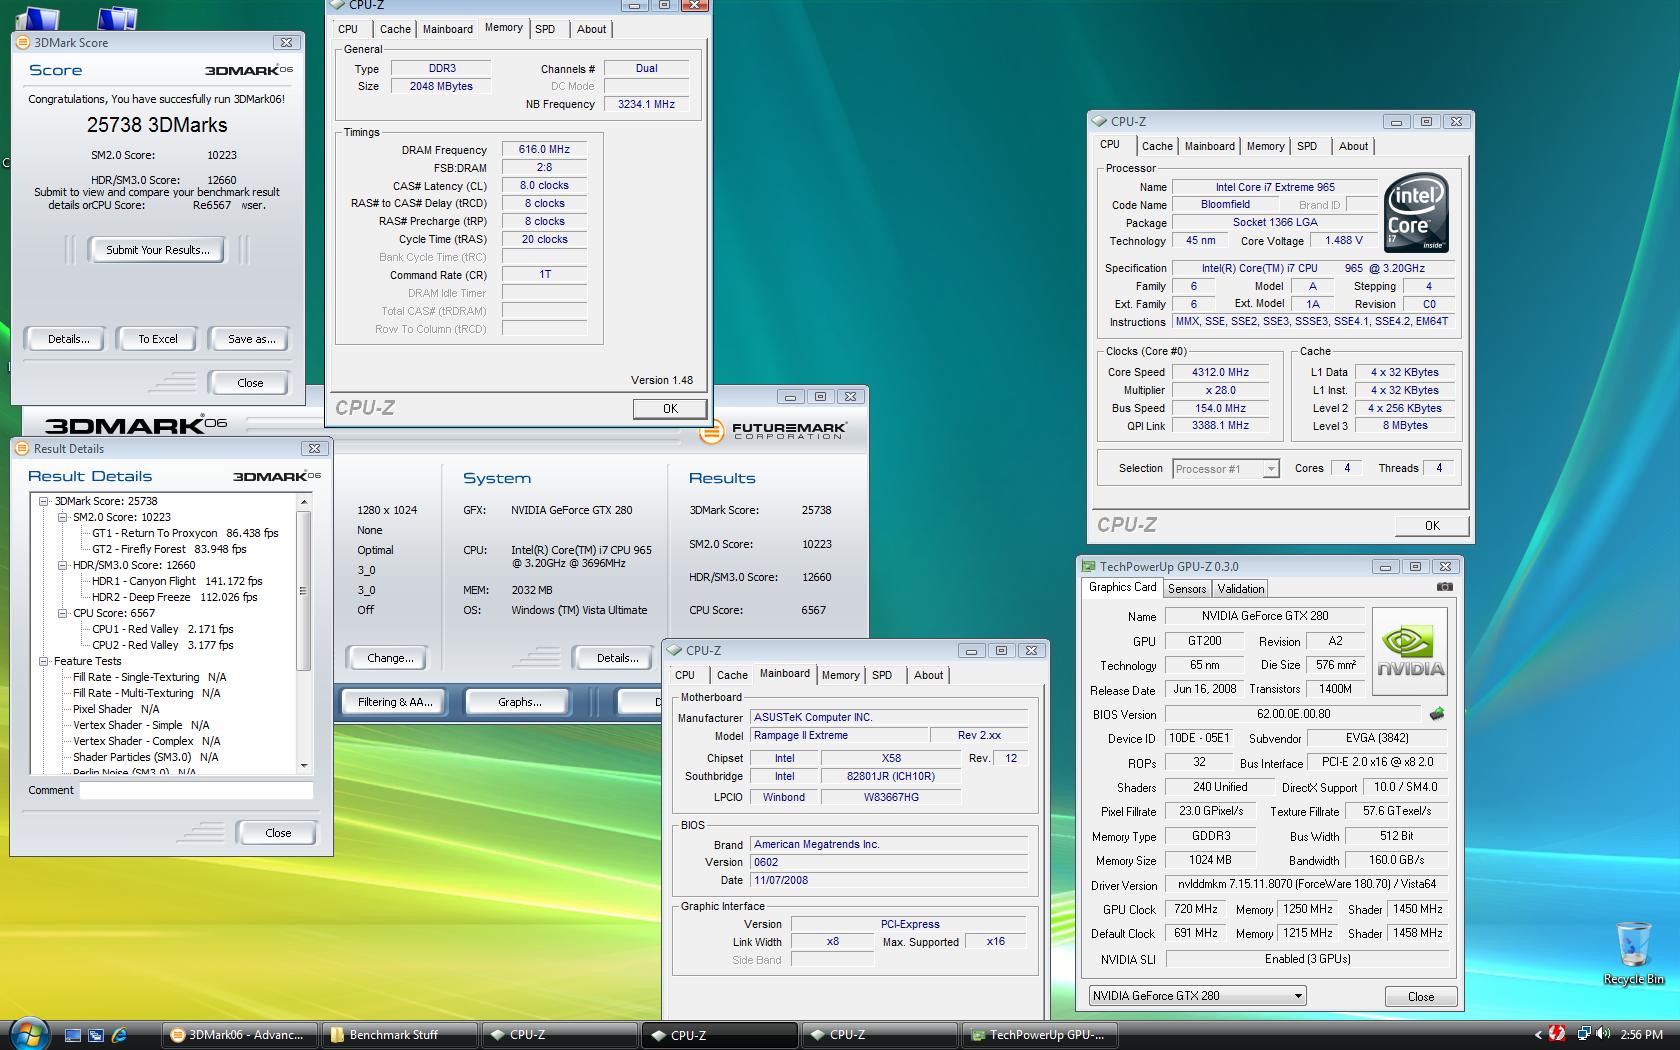This screenshot has height=1050, width=1680.
Task: Click Details button under System in 3DMark06
Action: [x=616, y=658]
